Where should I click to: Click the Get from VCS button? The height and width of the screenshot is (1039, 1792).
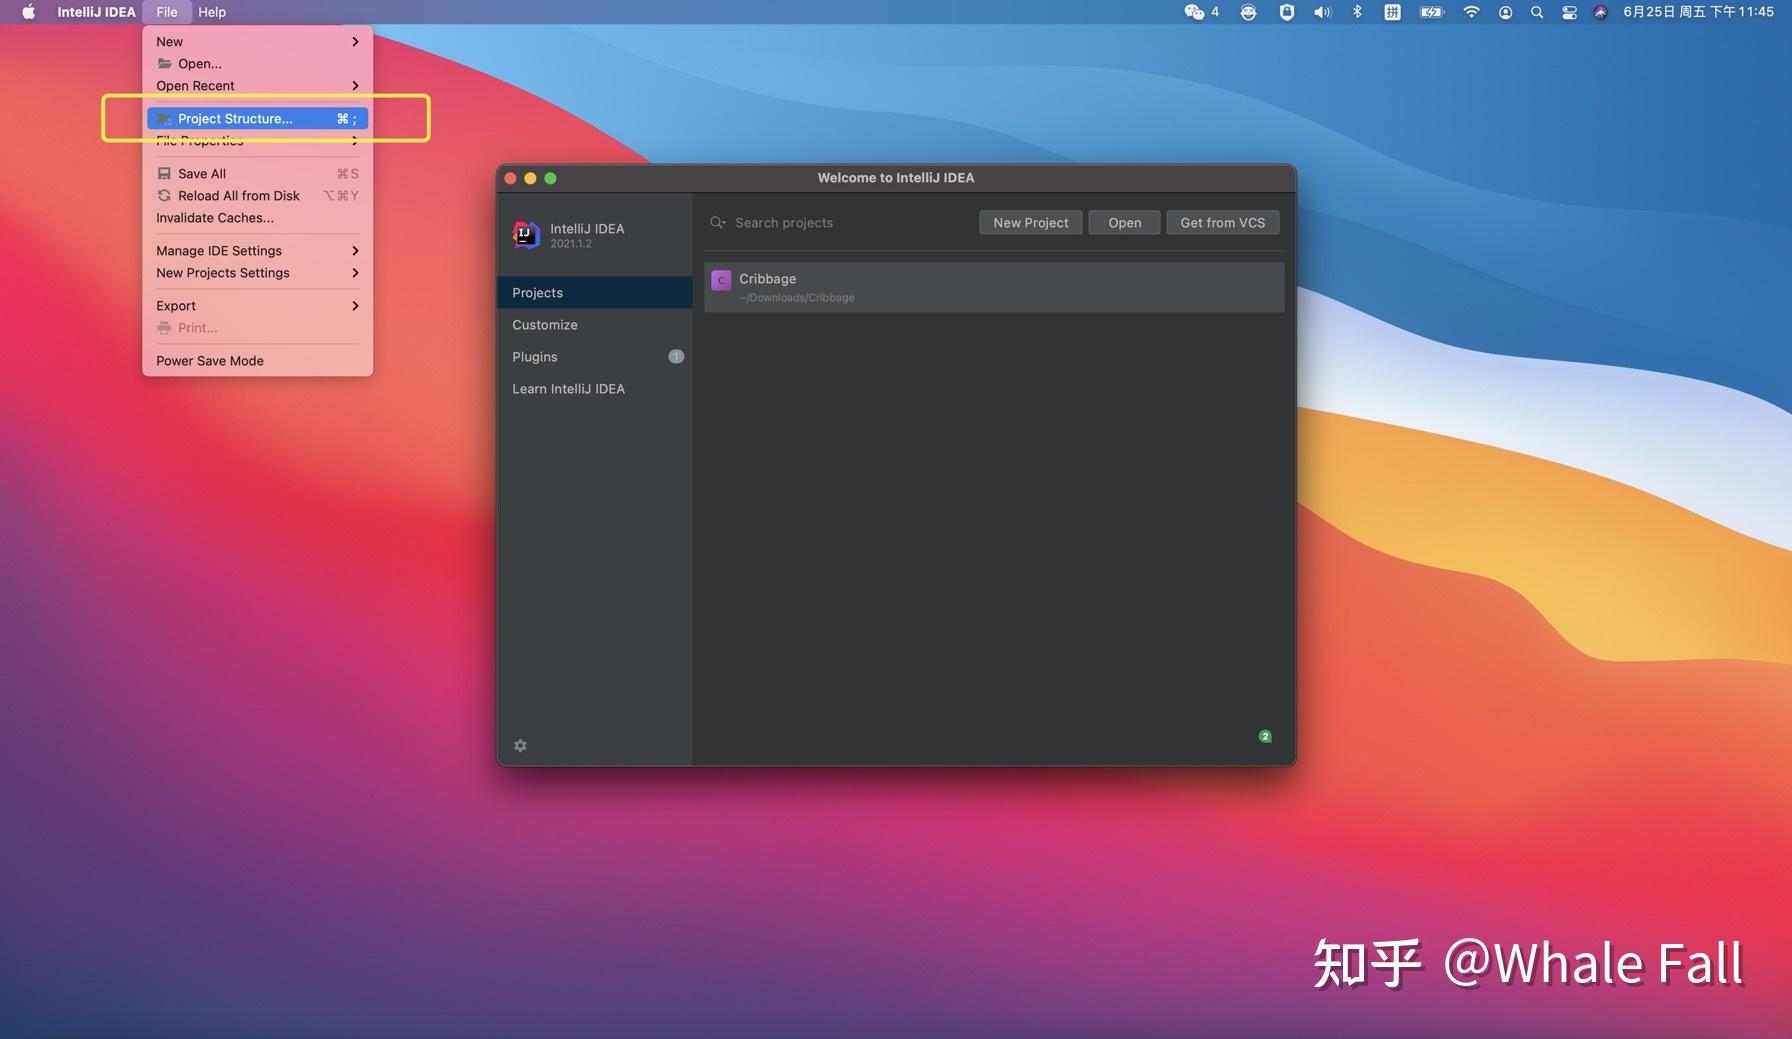(x=1222, y=222)
